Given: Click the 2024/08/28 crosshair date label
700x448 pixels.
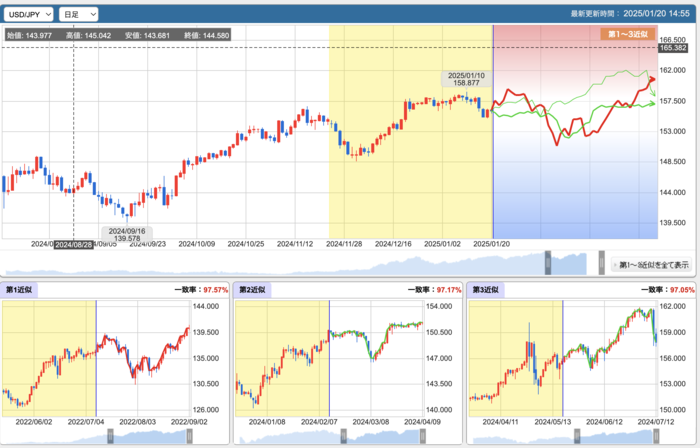Looking at the screenshot, I should click(73, 244).
